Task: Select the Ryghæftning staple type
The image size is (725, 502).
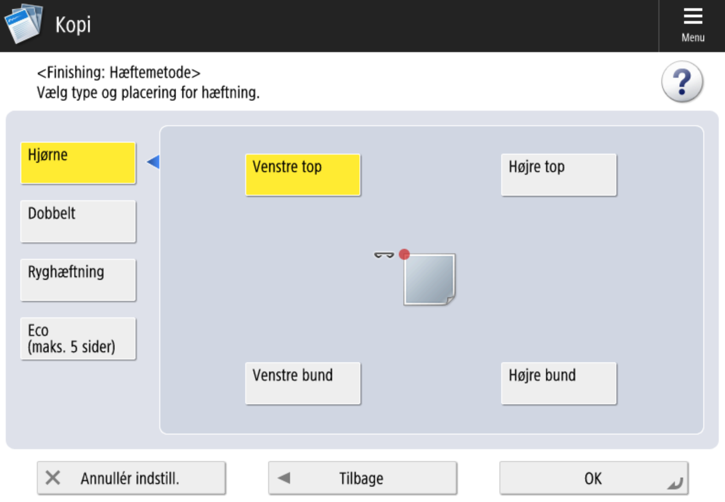Action: tap(78, 280)
